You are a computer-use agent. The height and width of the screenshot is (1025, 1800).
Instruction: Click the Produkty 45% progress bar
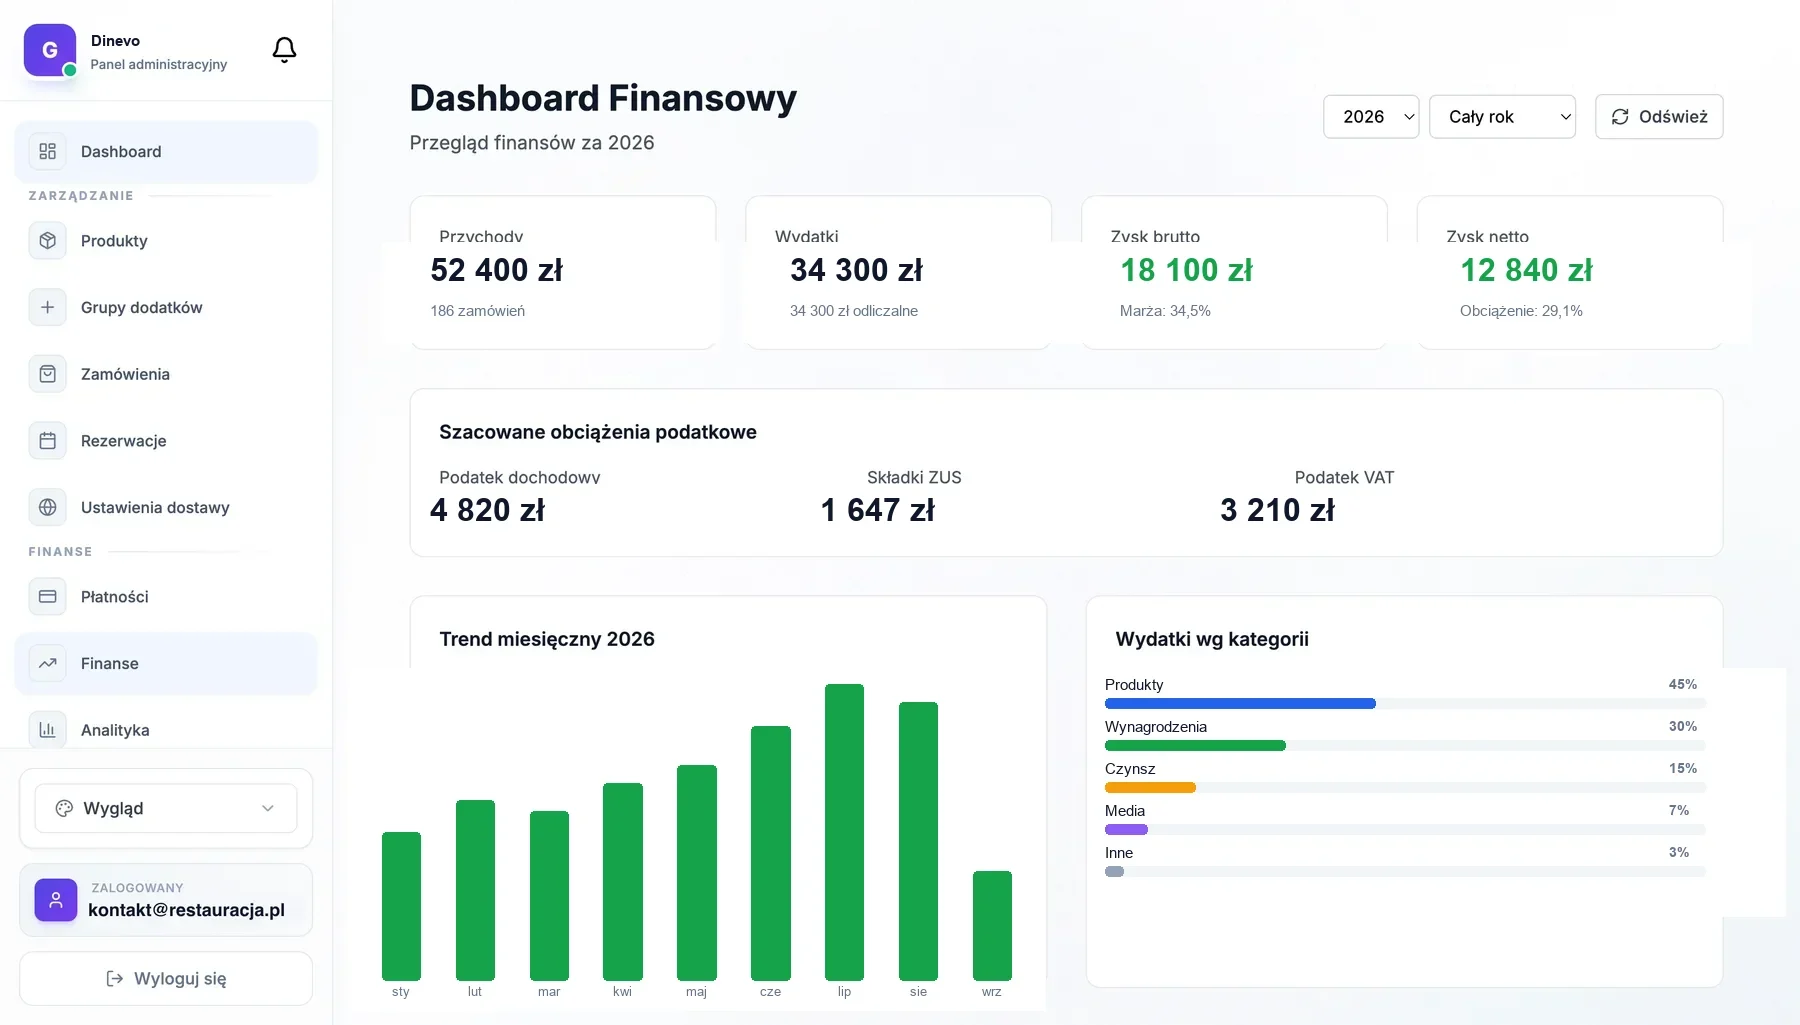(x=1405, y=704)
